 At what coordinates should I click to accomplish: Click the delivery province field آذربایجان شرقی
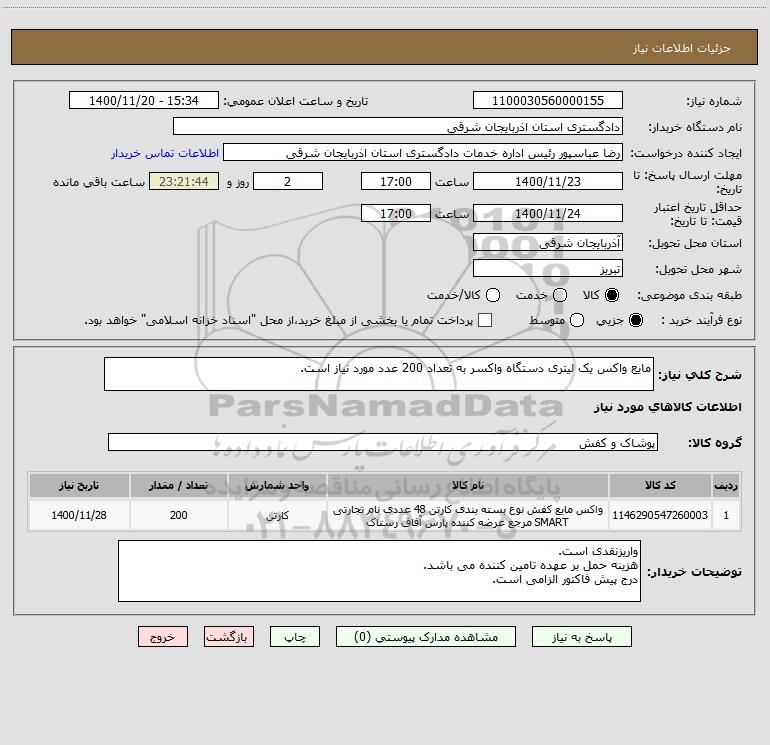pyautogui.click(x=548, y=242)
